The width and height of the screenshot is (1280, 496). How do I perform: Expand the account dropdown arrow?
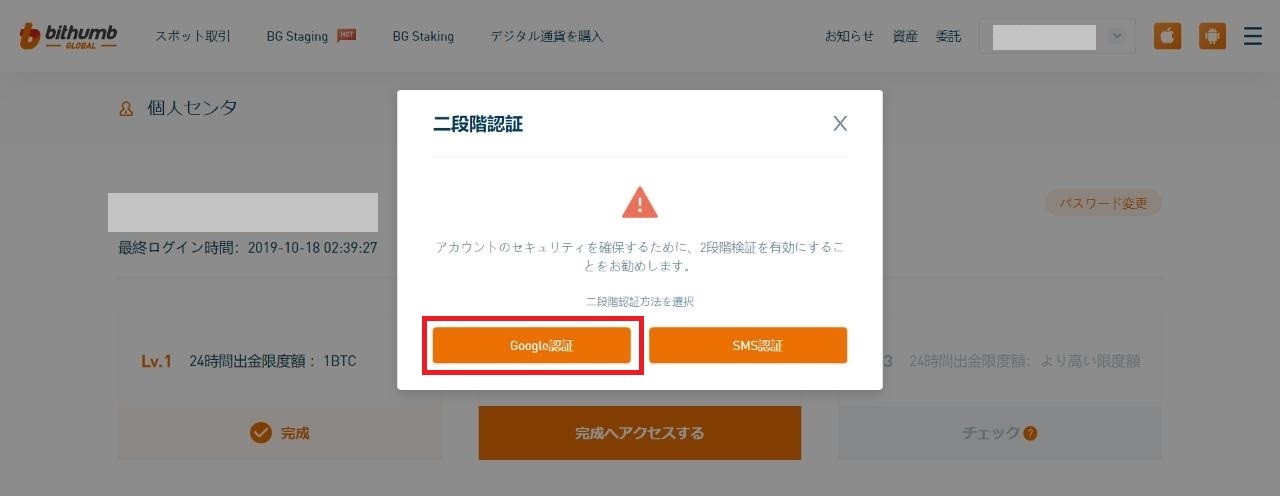(1117, 37)
